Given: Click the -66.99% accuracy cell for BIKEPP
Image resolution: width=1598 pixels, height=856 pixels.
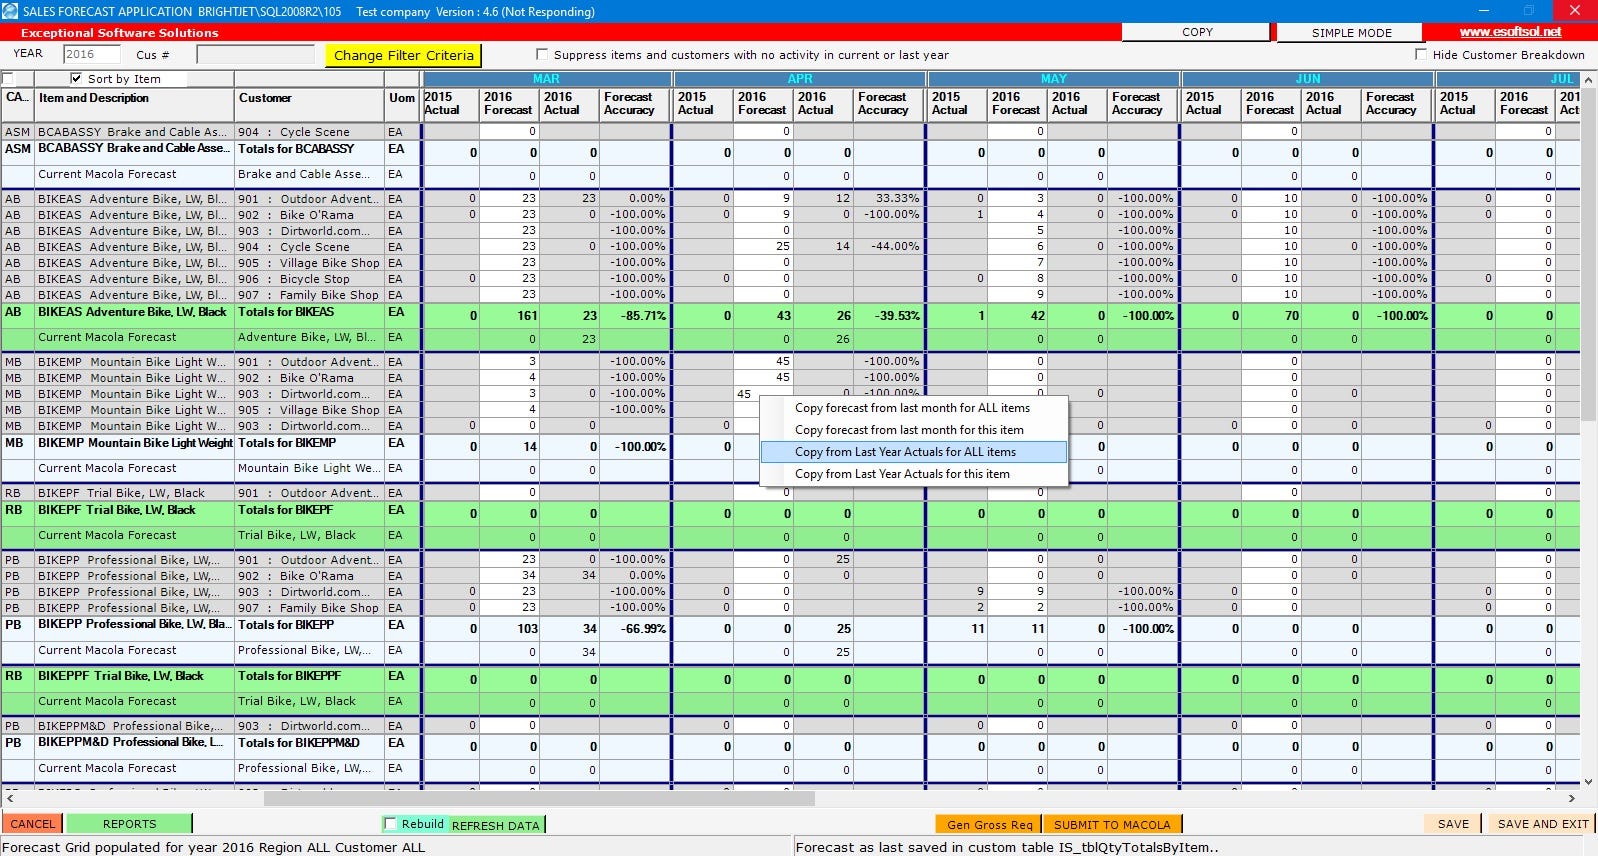Looking at the screenshot, I should pos(635,628).
